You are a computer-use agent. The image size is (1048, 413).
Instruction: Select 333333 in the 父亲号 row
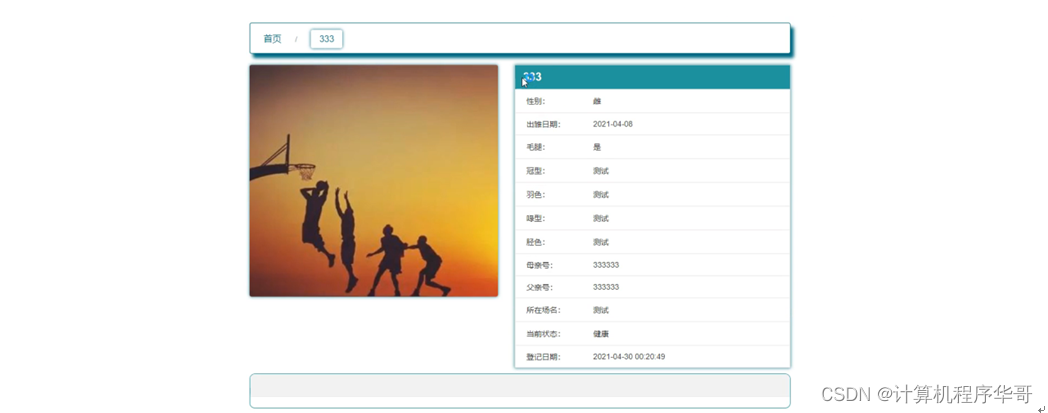pyautogui.click(x=606, y=287)
